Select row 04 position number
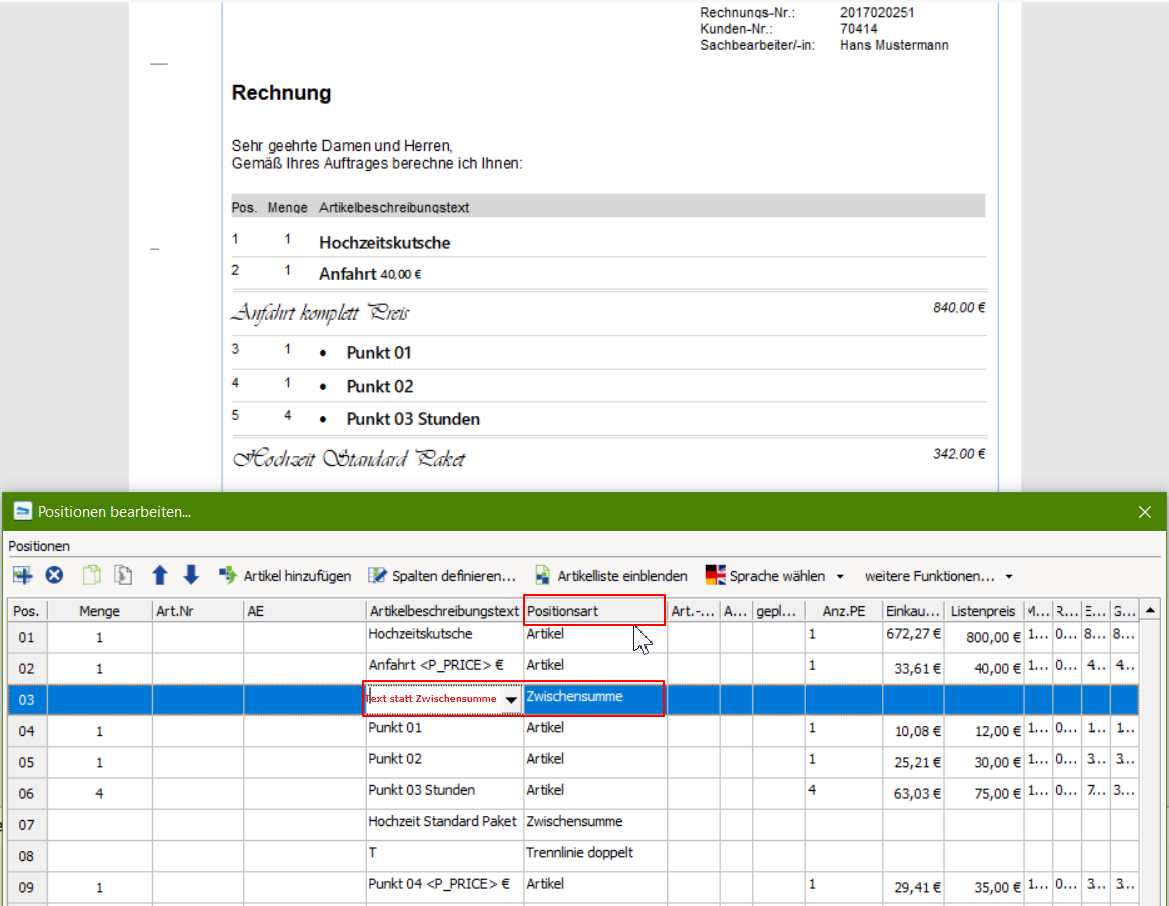The image size is (1169, 906). 27,732
